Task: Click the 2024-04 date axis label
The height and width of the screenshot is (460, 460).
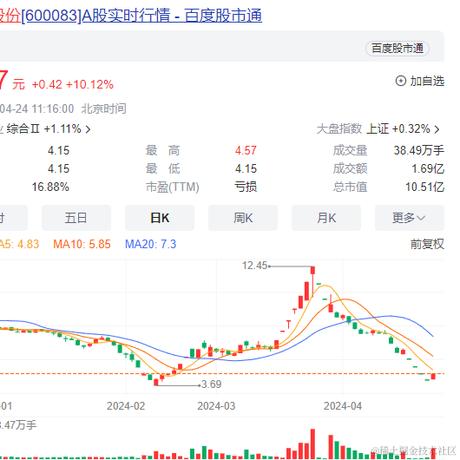Action: click(x=343, y=406)
